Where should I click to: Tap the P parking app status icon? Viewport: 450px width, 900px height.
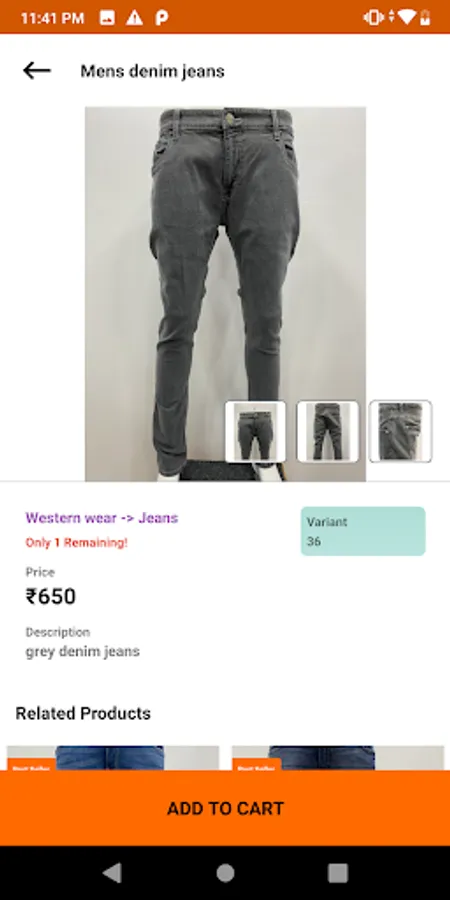(x=161, y=18)
